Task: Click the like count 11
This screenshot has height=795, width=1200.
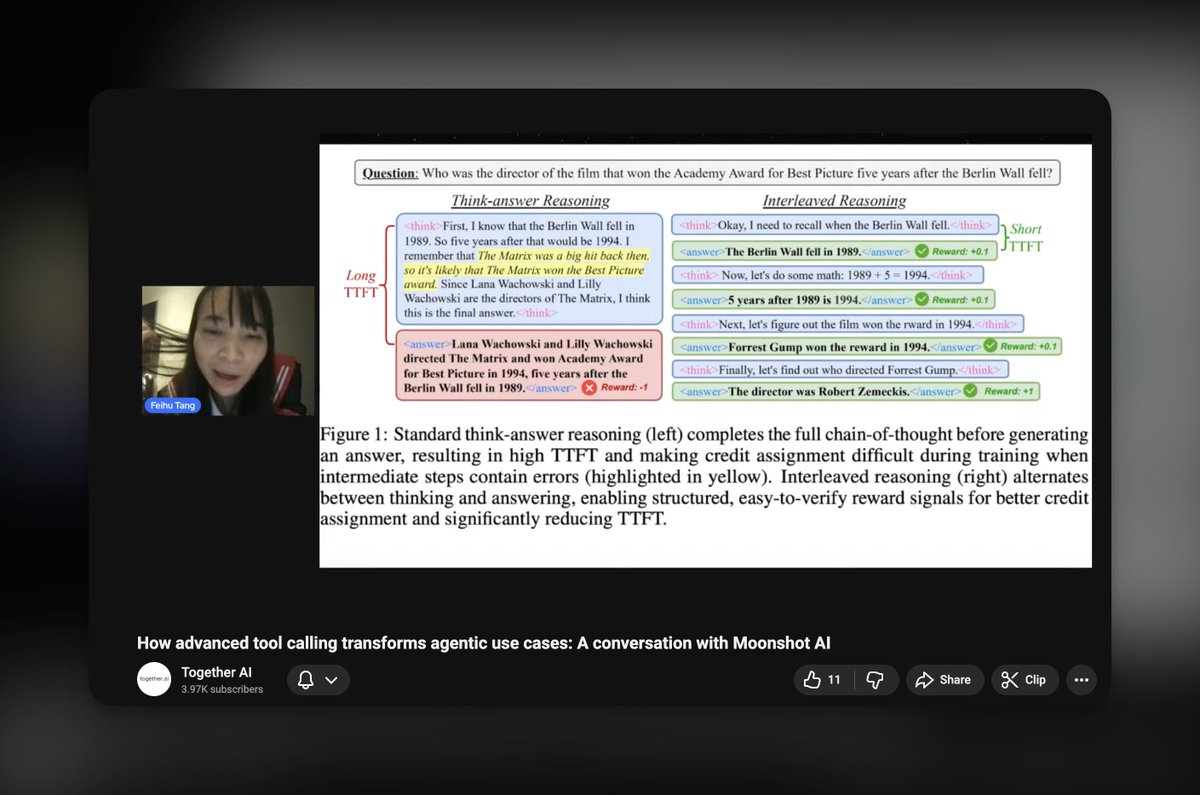Action: coord(834,680)
